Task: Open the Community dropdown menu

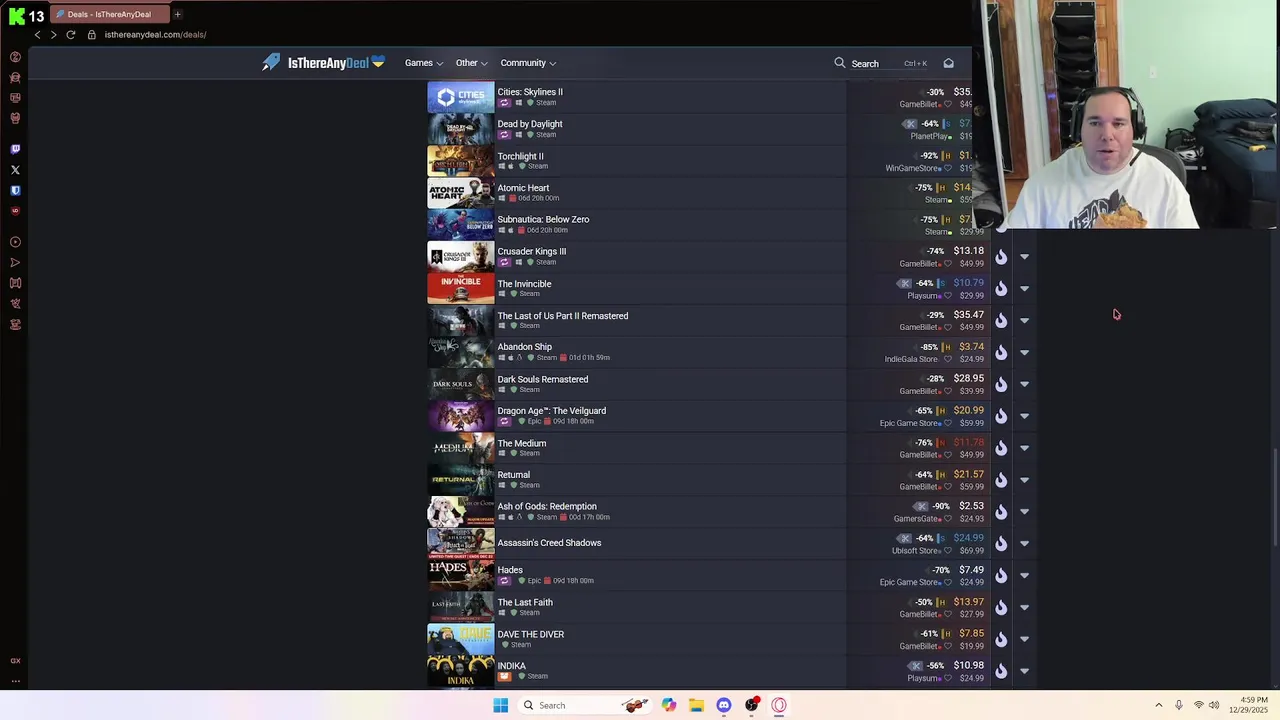Action: click(x=528, y=63)
